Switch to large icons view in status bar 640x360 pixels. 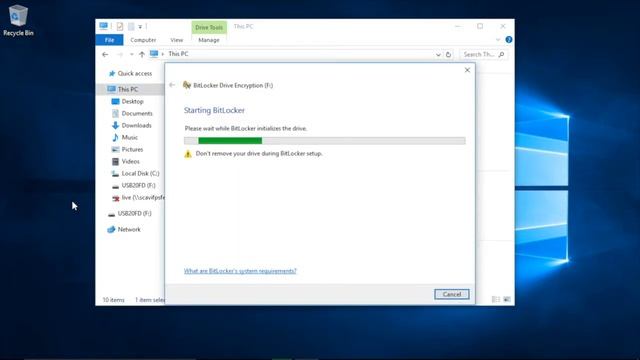(x=507, y=300)
